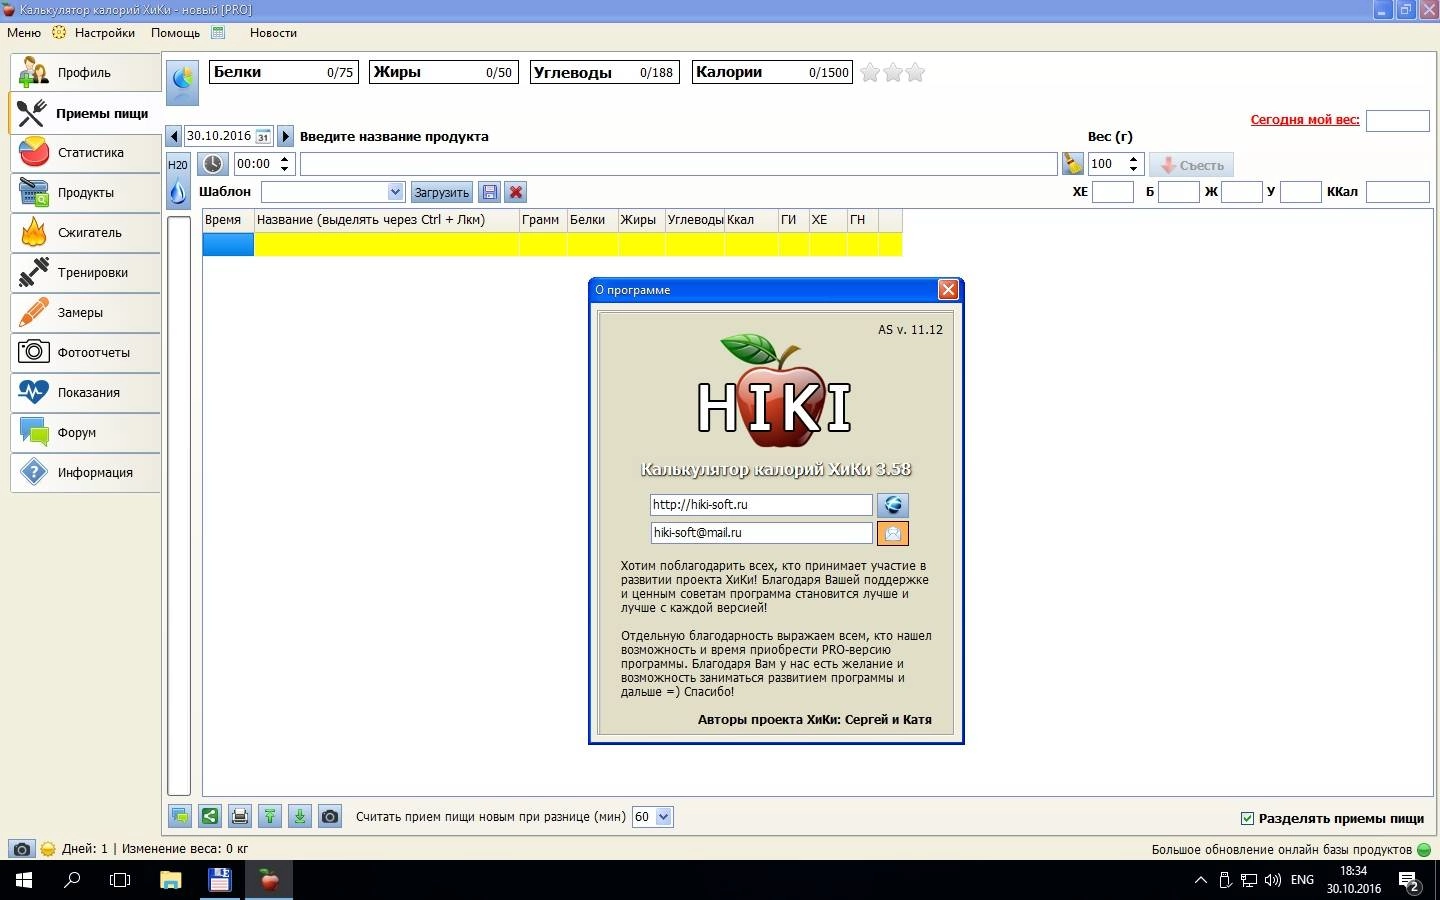This screenshot has width=1440, height=900.
Task: Select the blue time cell in first row
Action: 228,244
